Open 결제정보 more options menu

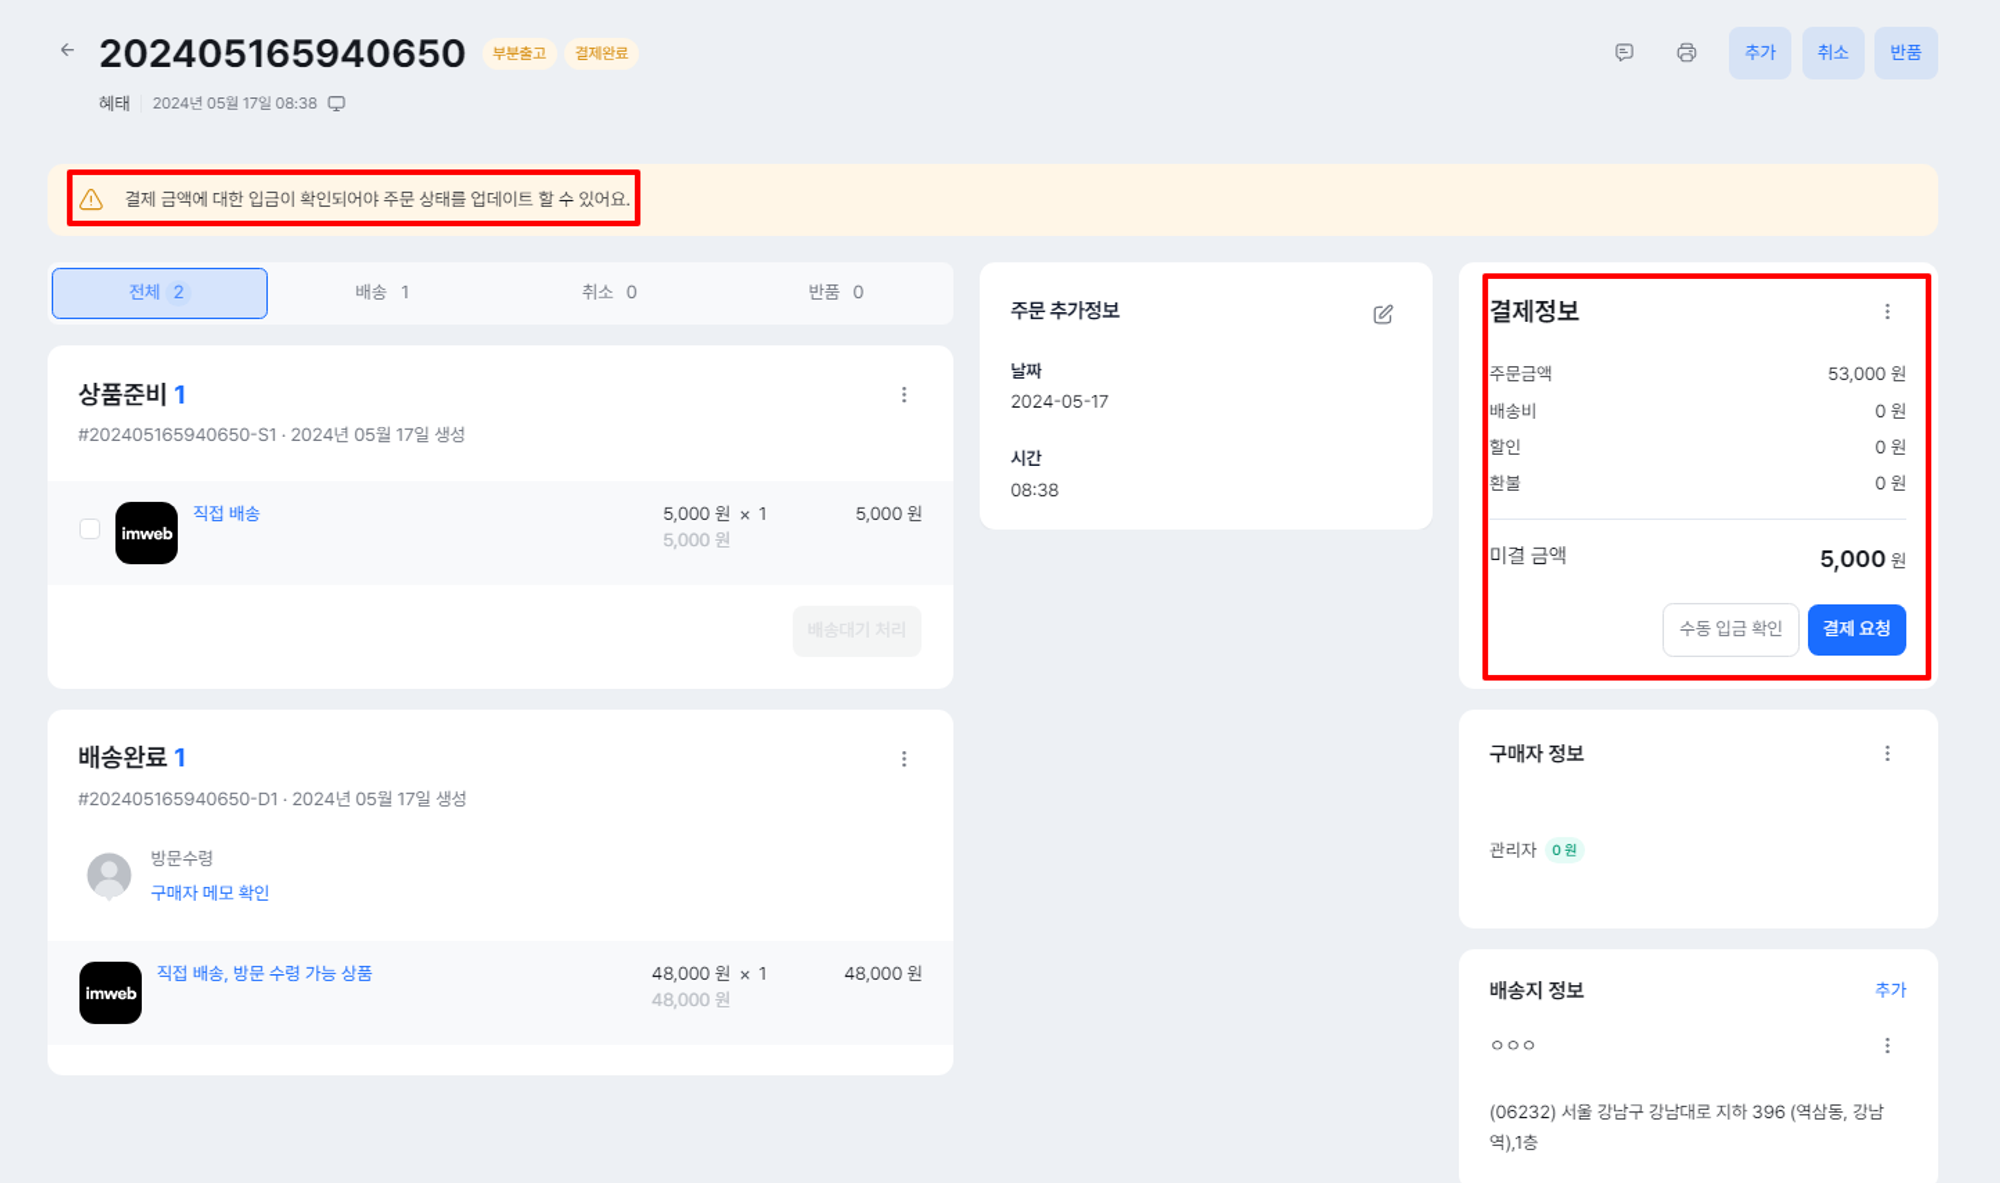coord(1887,311)
